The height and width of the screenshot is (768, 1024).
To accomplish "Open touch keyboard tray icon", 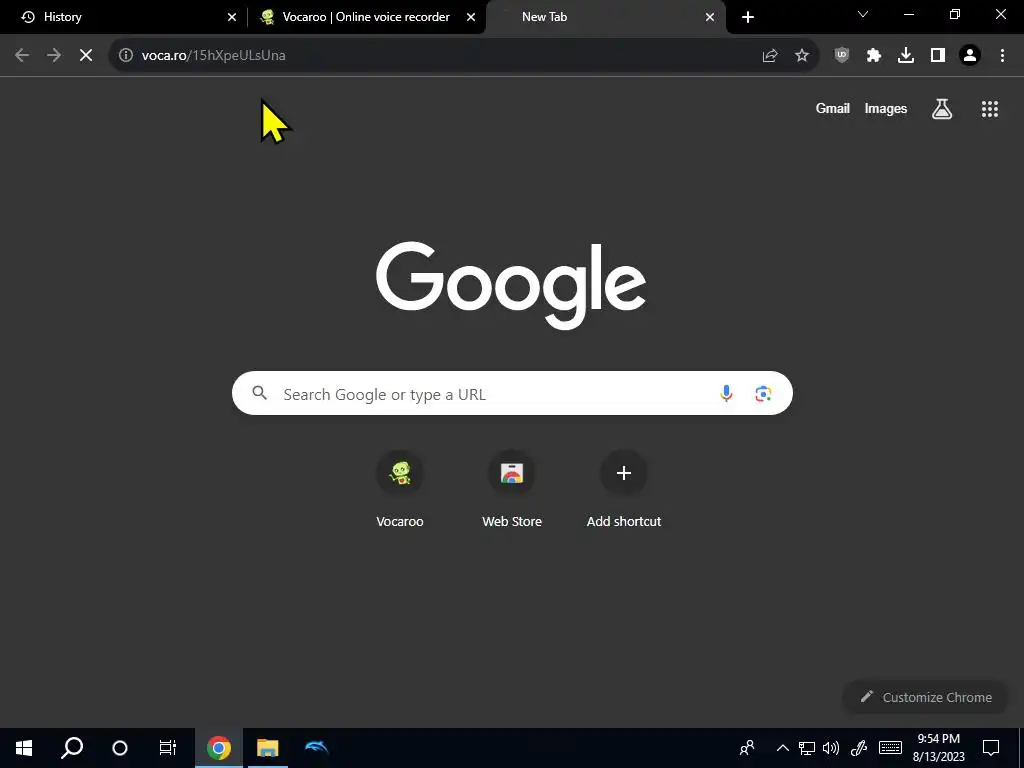I will click(890, 748).
